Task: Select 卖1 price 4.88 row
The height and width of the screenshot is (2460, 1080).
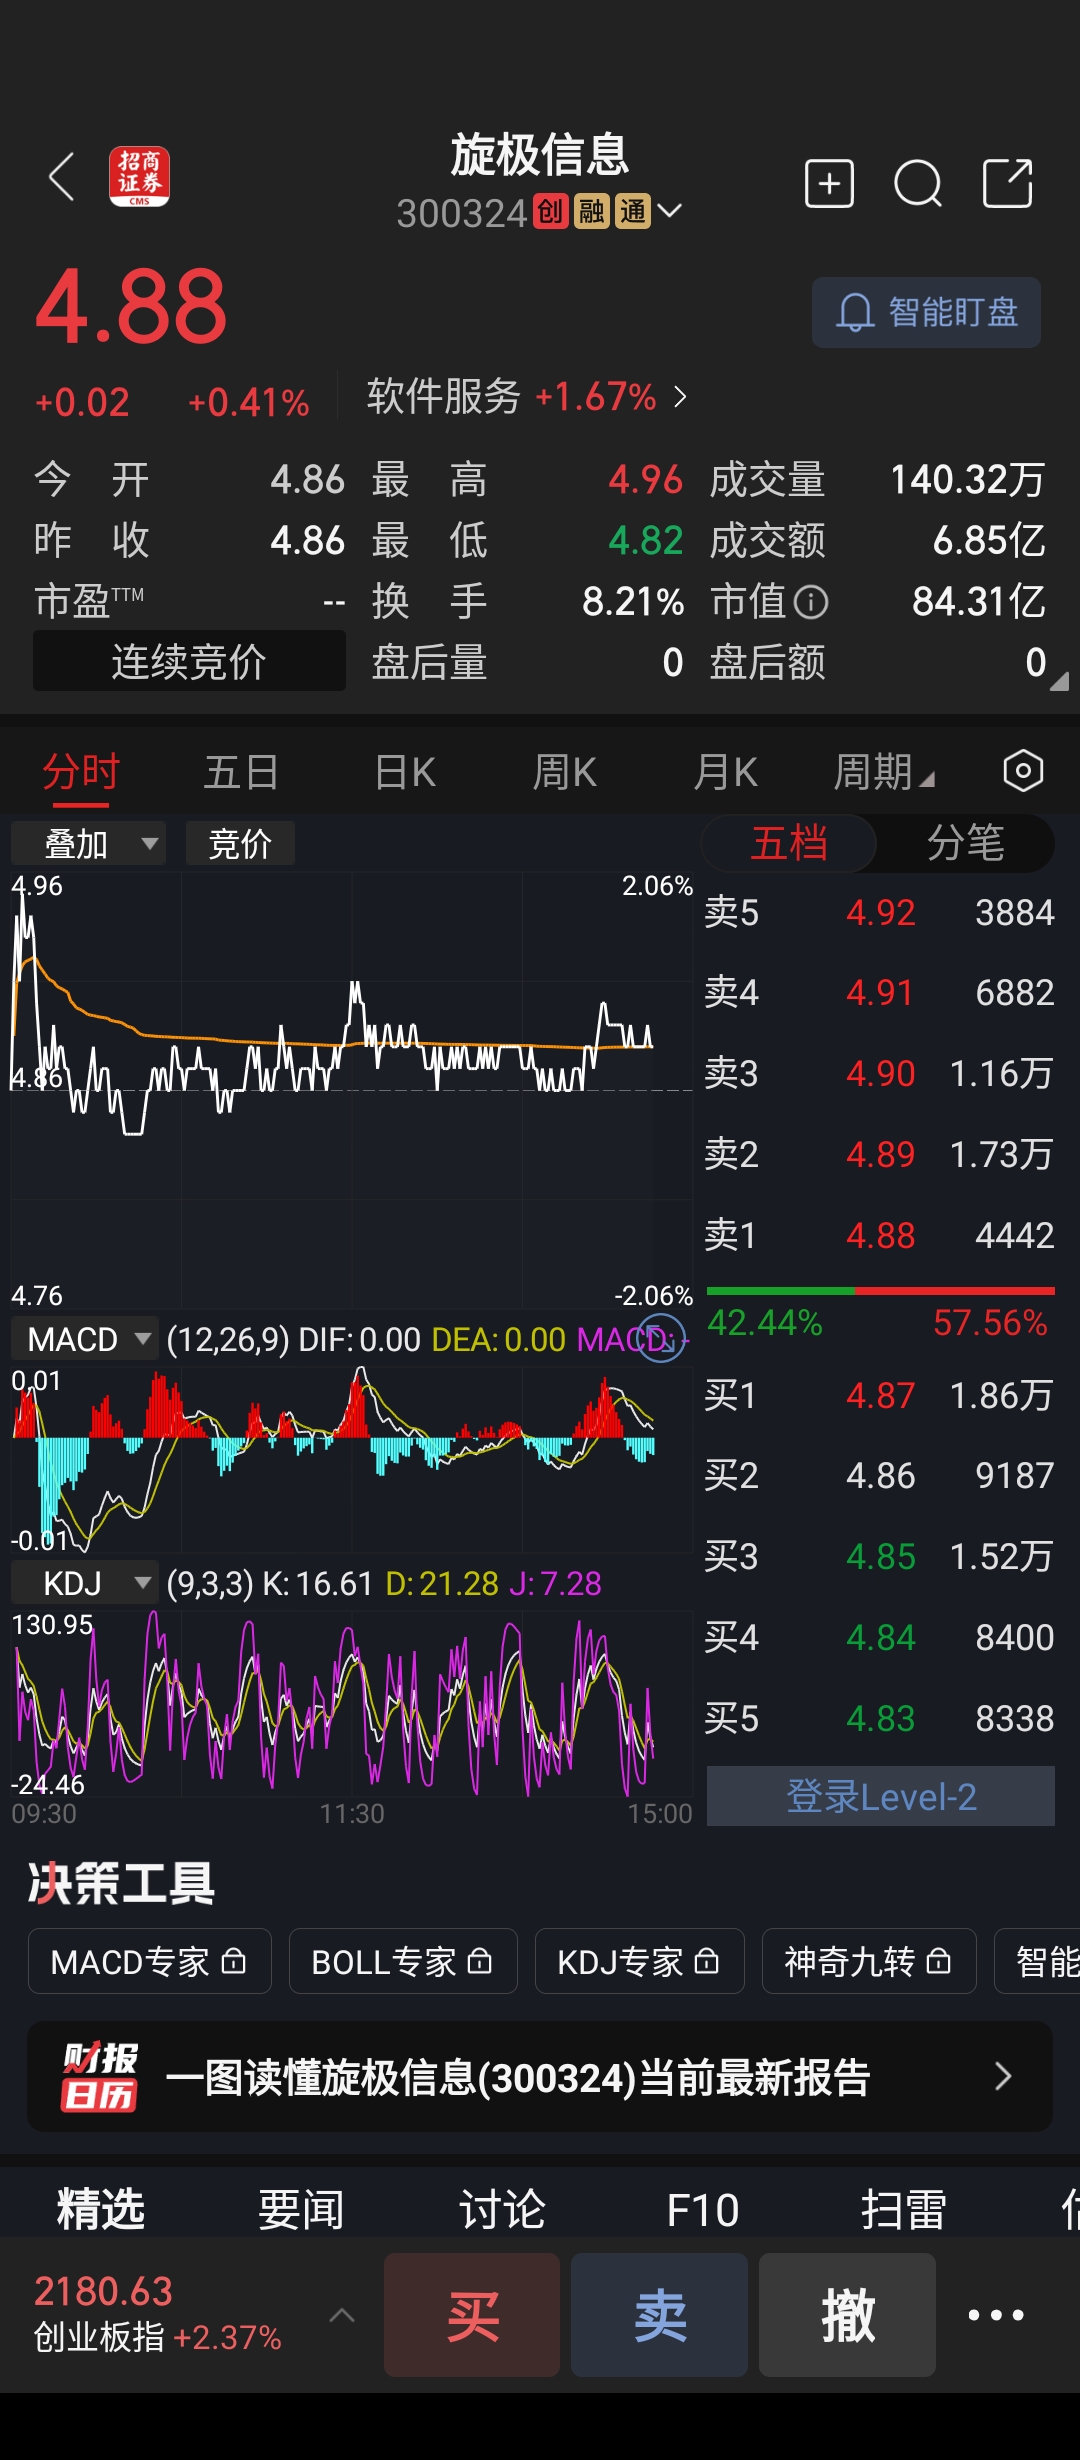Action: (x=880, y=1235)
